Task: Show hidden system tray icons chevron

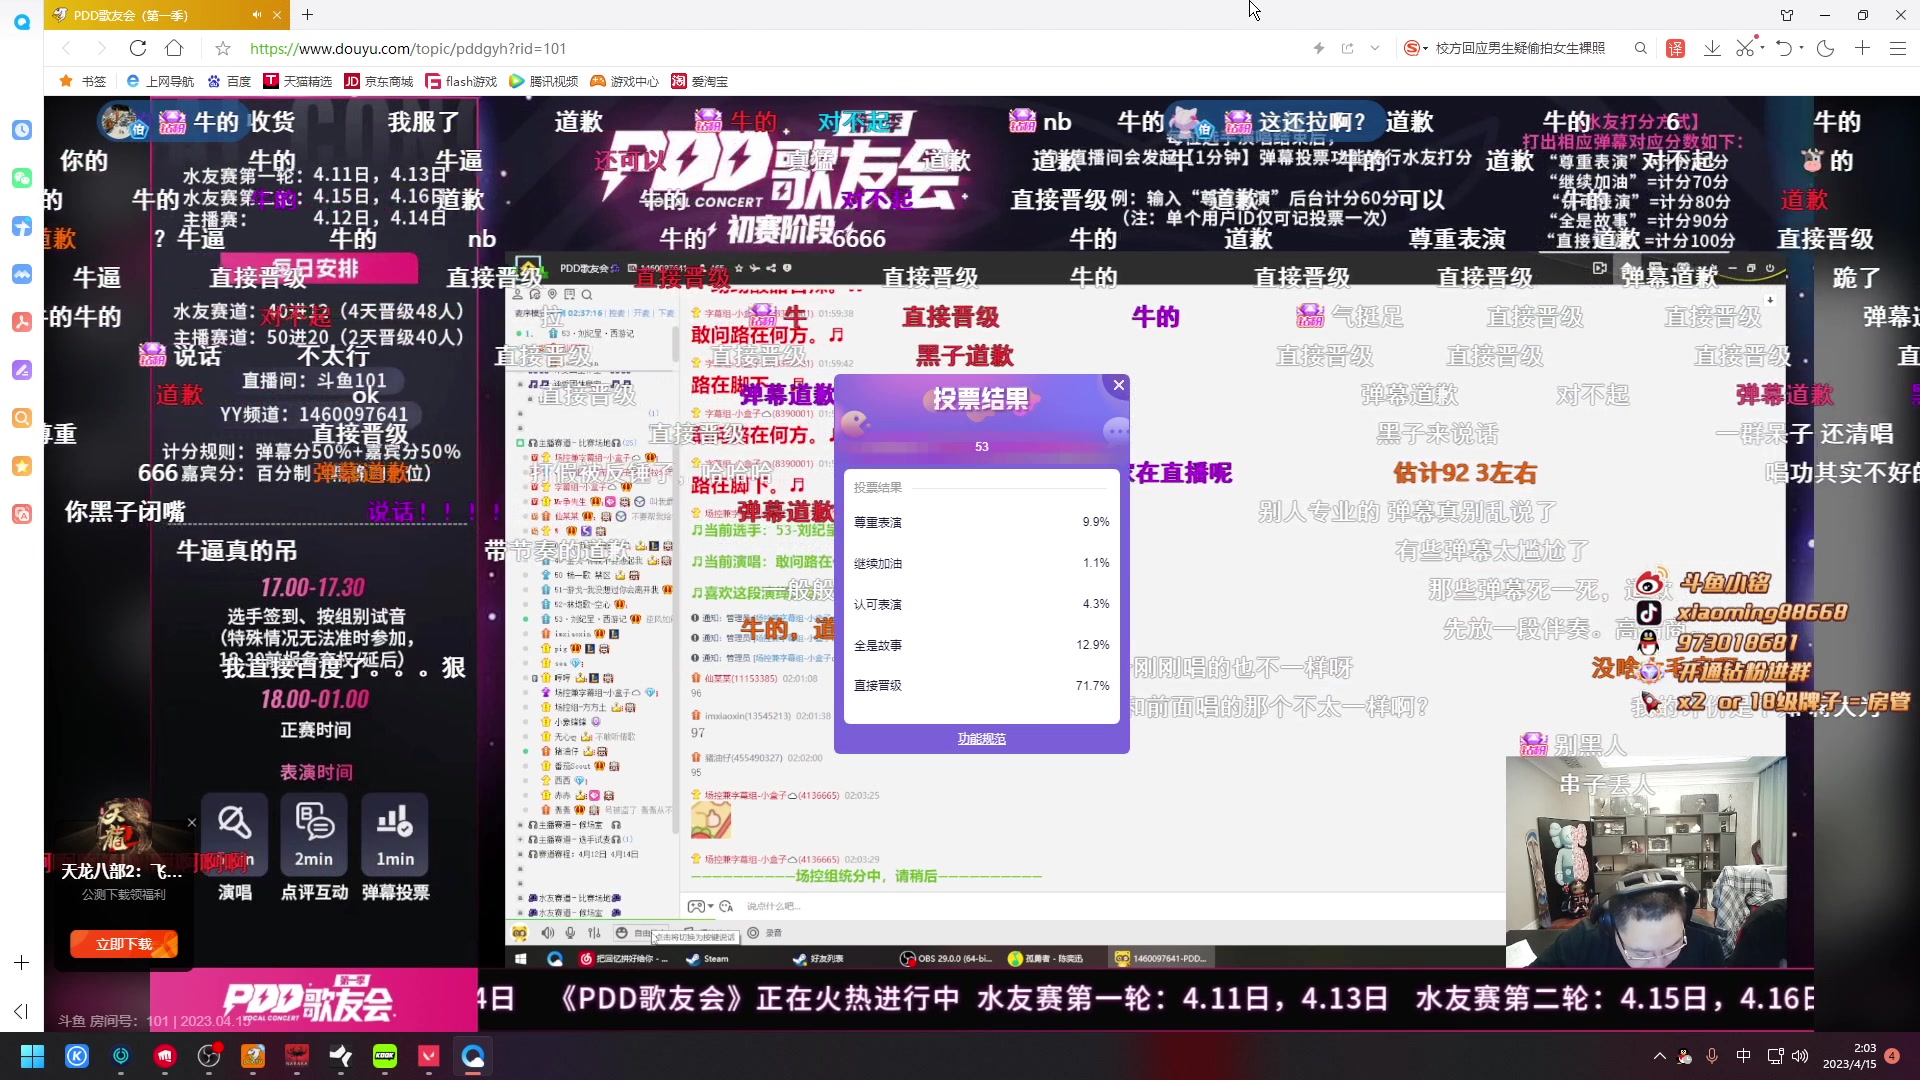Action: [x=1660, y=1056]
